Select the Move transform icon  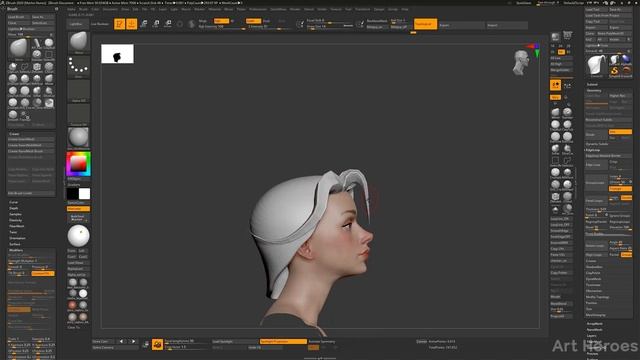pyautogui.click(x=144, y=24)
